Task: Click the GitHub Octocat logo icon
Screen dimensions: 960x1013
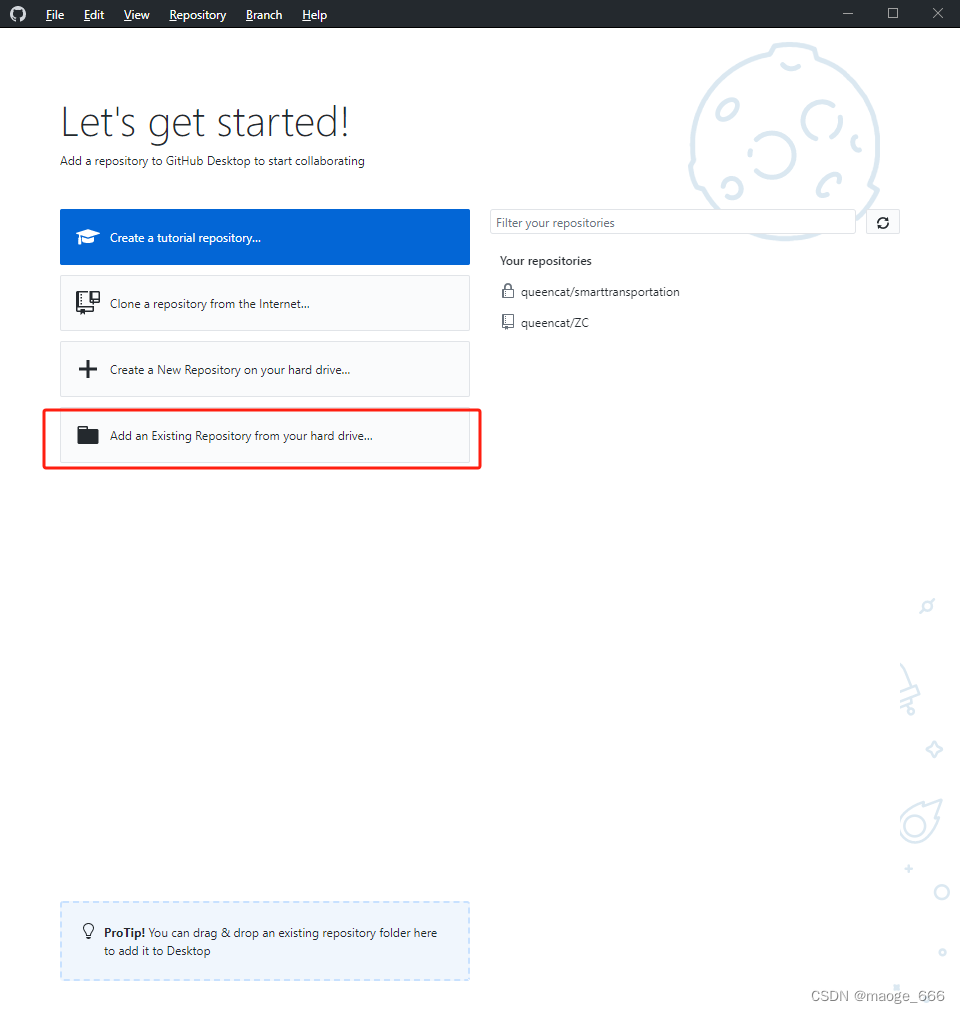Action: [x=18, y=14]
